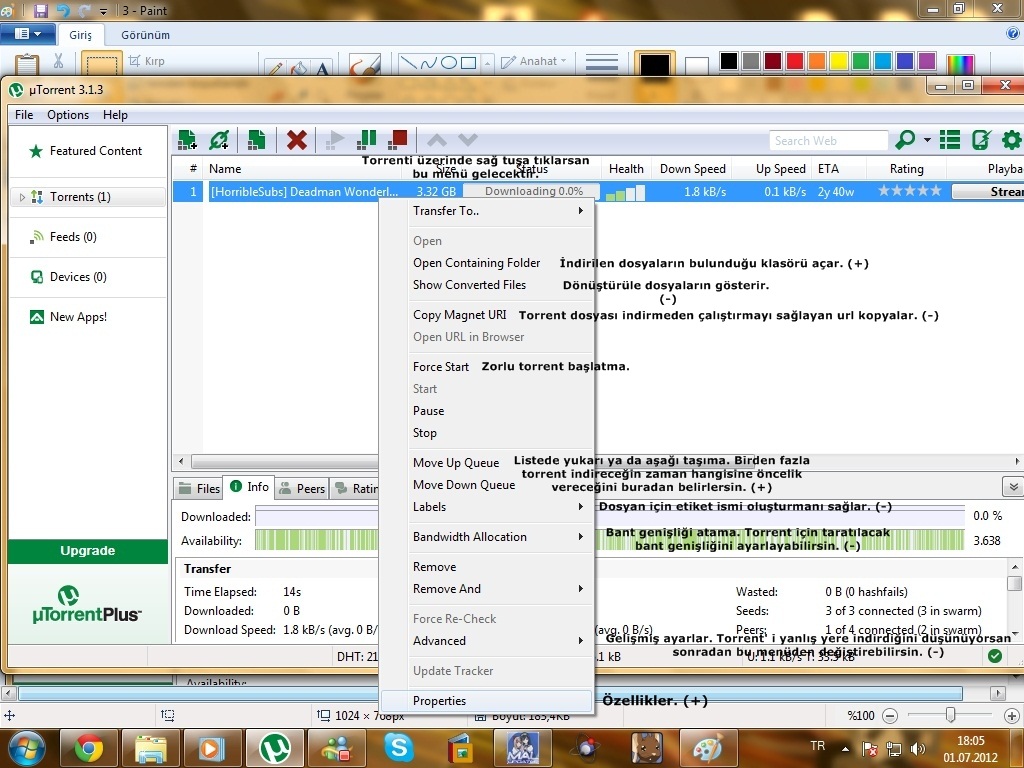This screenshot has height=768, width=1024.
Task: Click the volume speaker tray icon
Action: pos(918,748)
